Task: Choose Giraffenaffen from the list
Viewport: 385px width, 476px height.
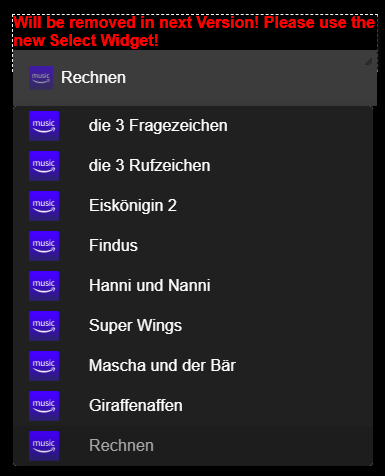Action: 193,406
